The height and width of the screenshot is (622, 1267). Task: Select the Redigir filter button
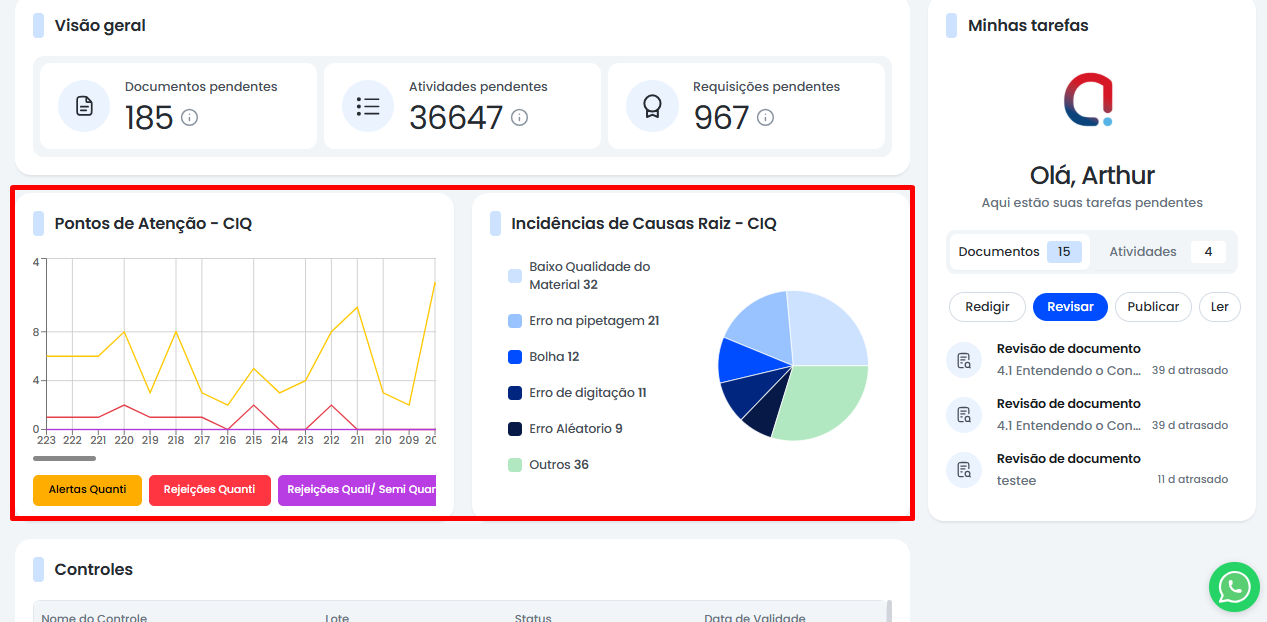(987, 307)
